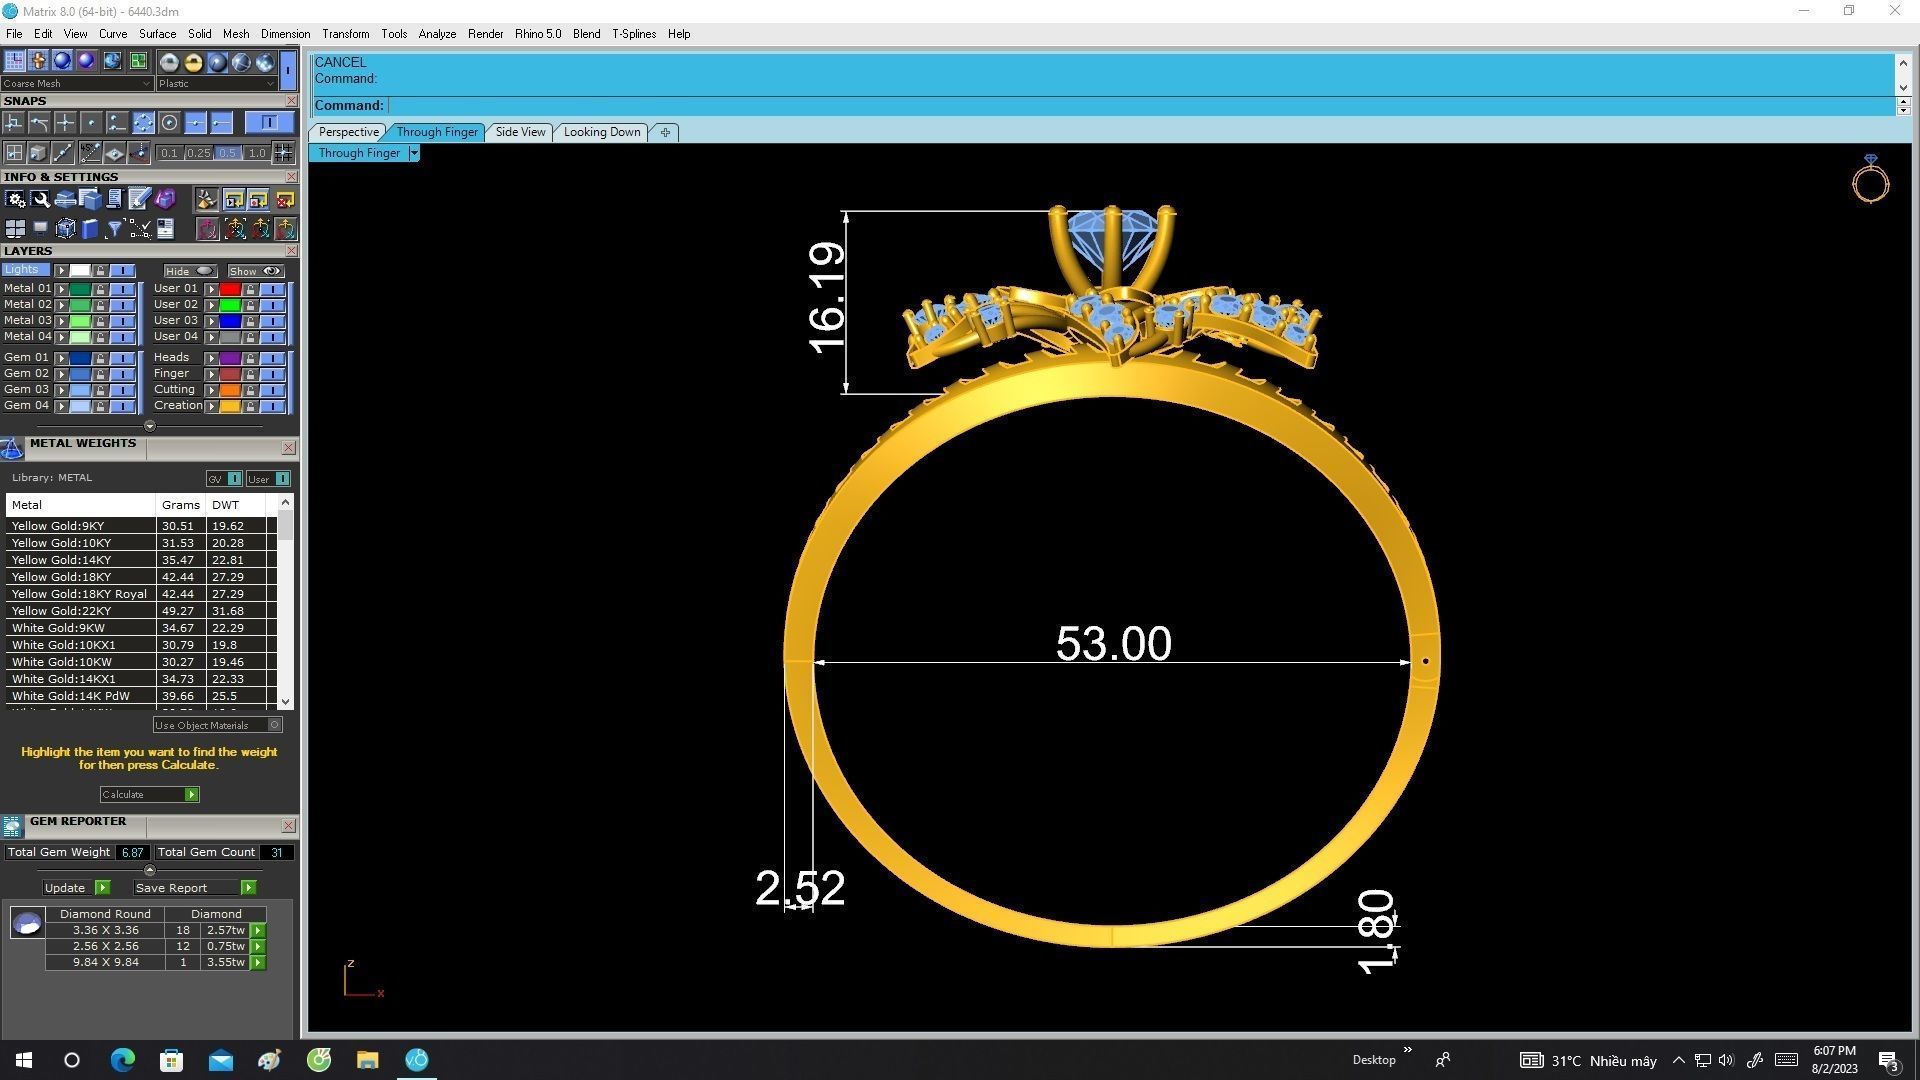
Task: Open the gears settings icon
Action: click(x=15, y=199)
